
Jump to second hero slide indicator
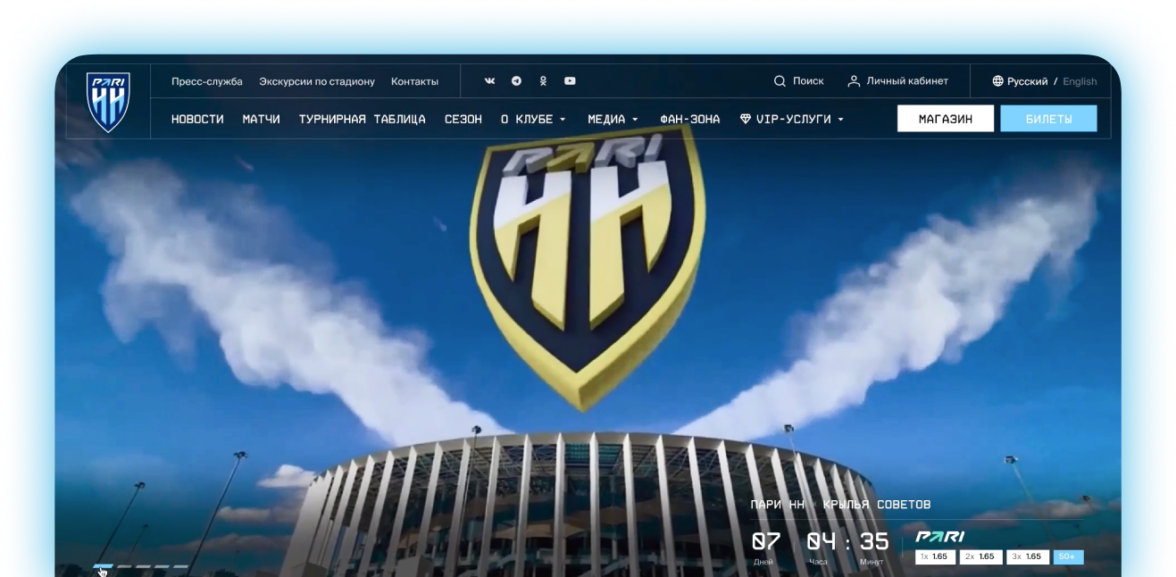point(124,566)
